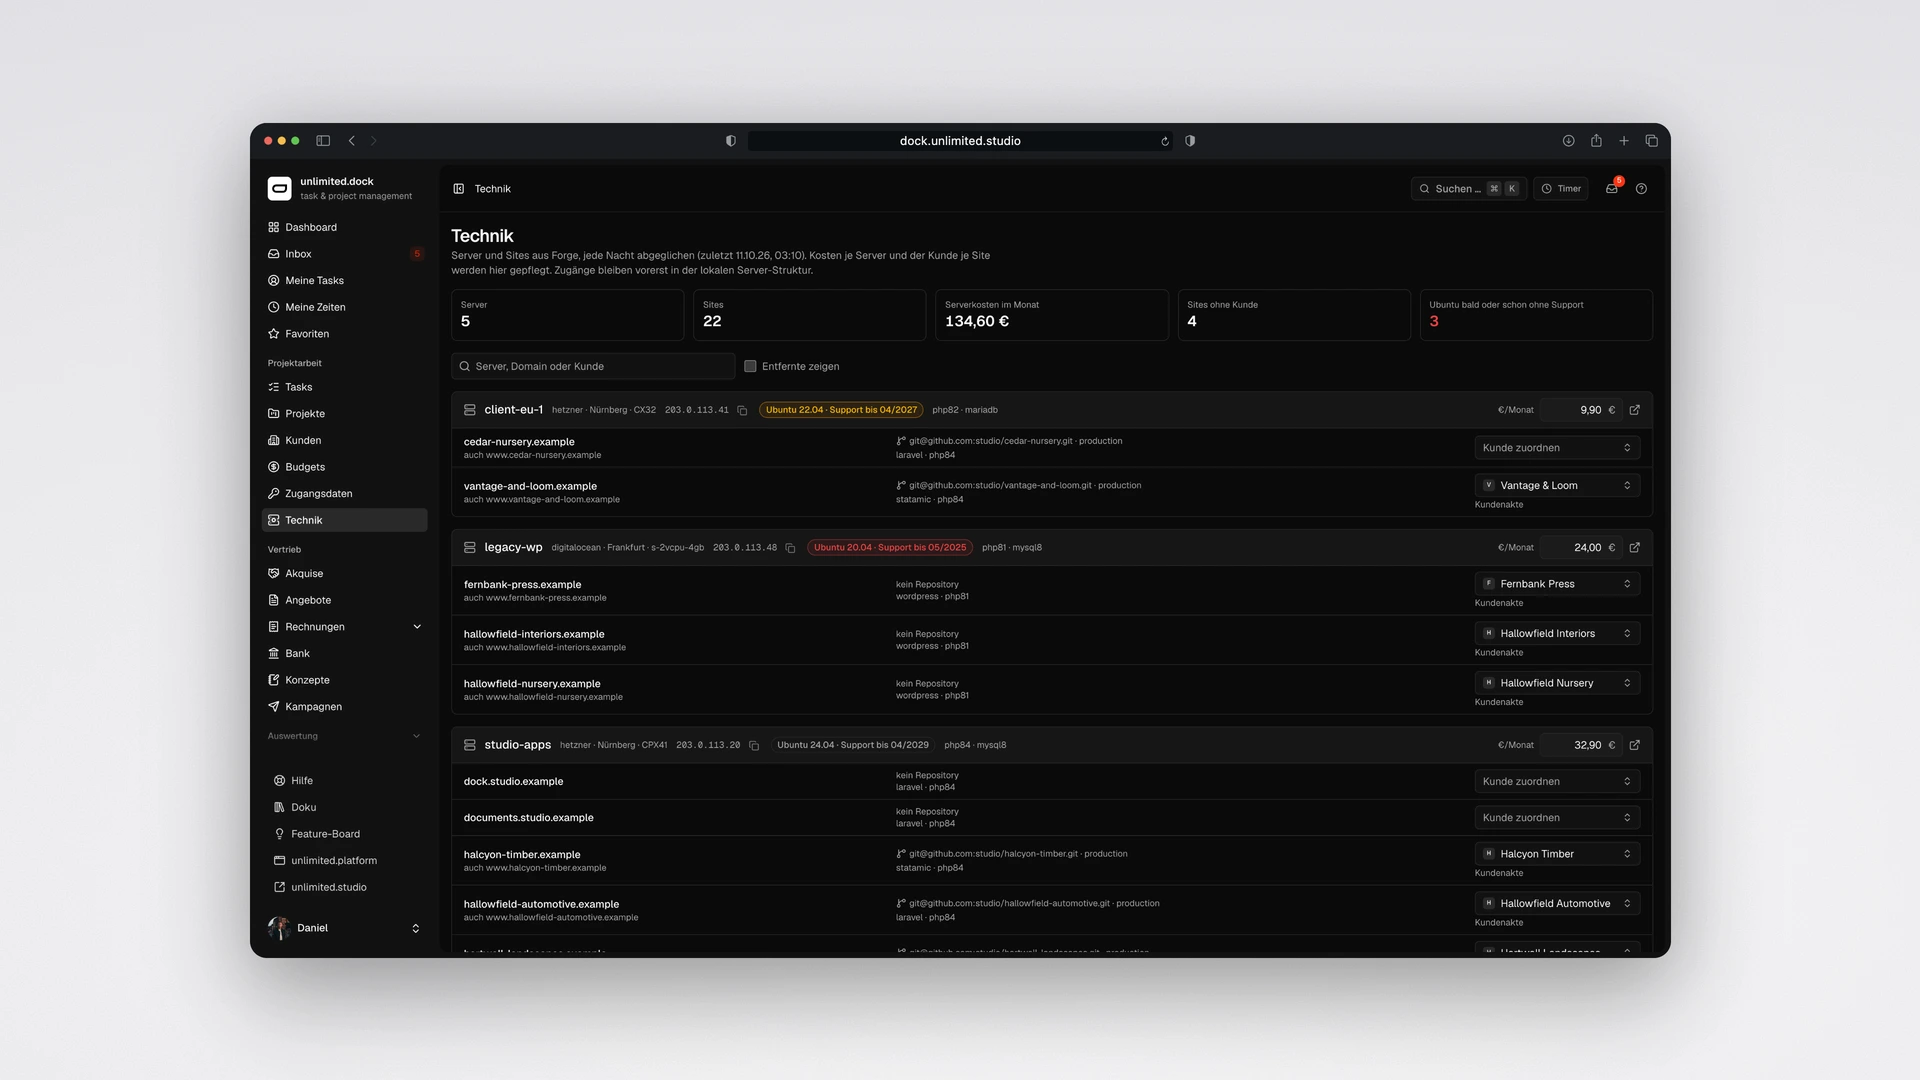1920x1080 pixels.
Task: Copy IP address of legacy-wp server
Action: pos(790,548)
